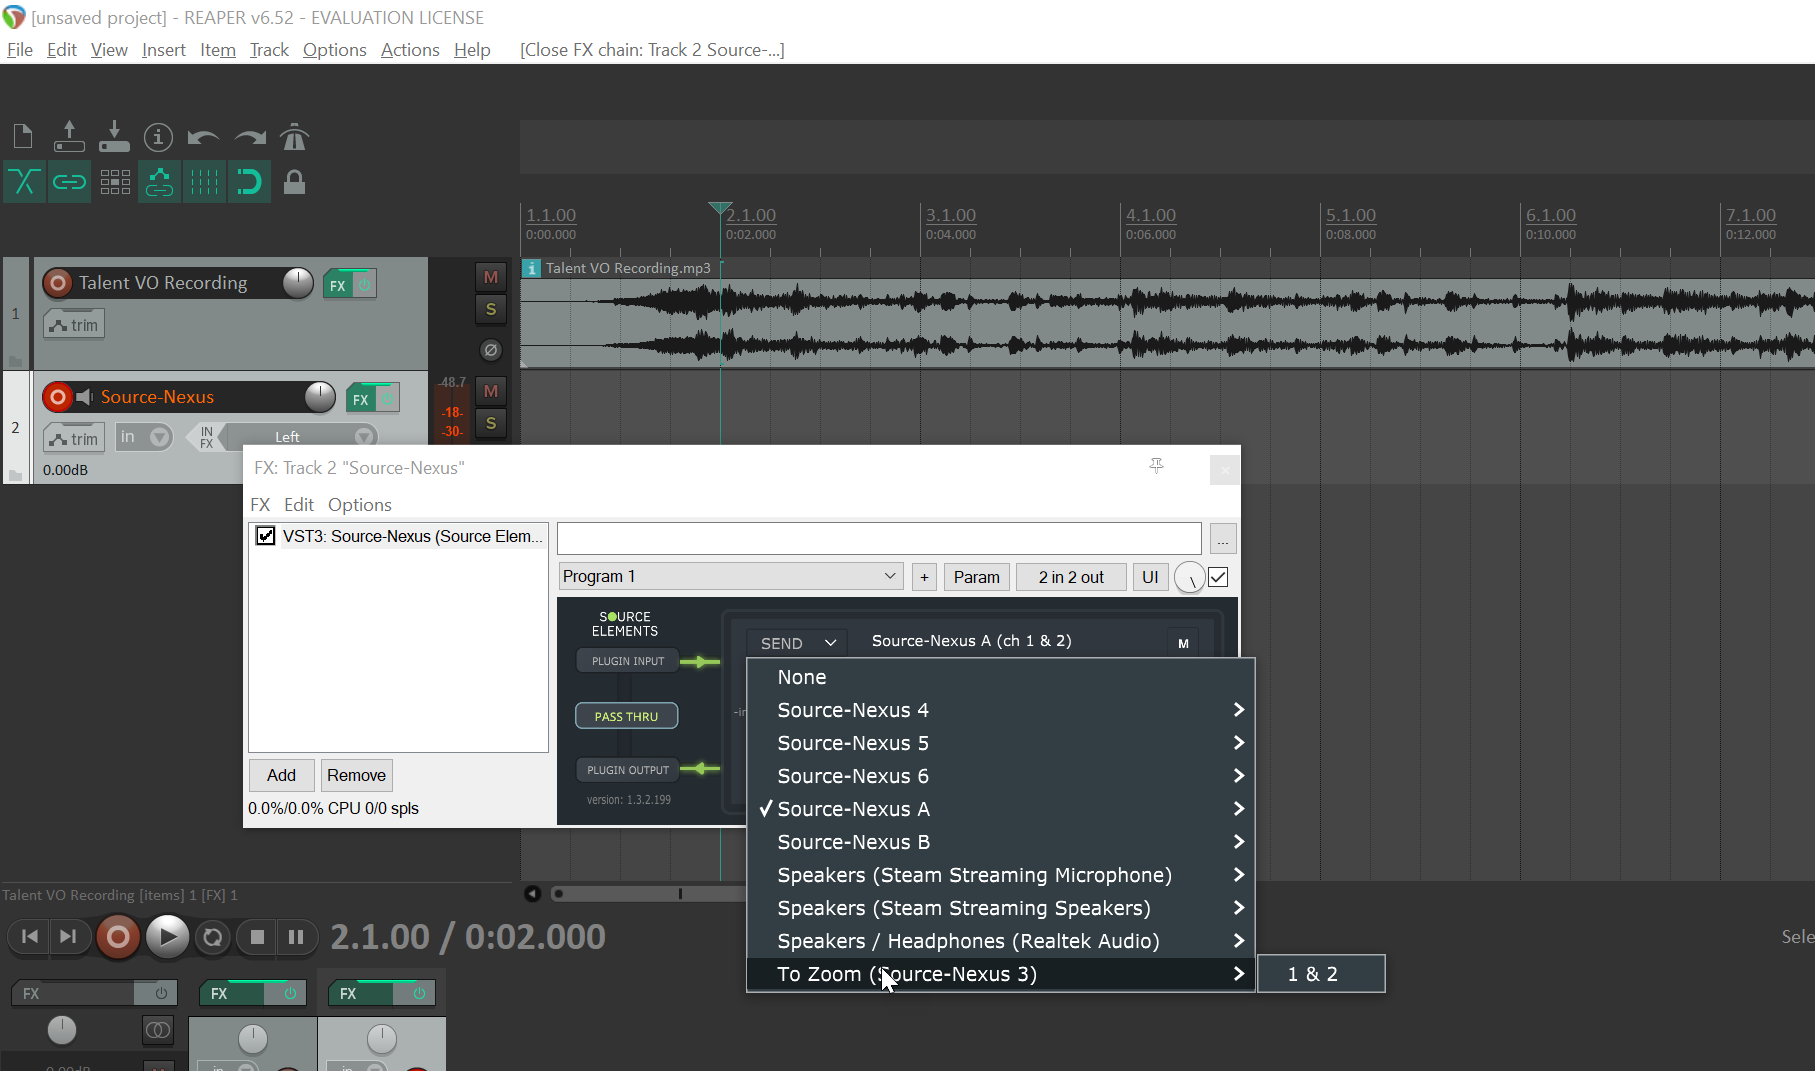The height and width of the screenshot is (1071, 1815).
Task: Open the Actions menu
Action: 409,50
